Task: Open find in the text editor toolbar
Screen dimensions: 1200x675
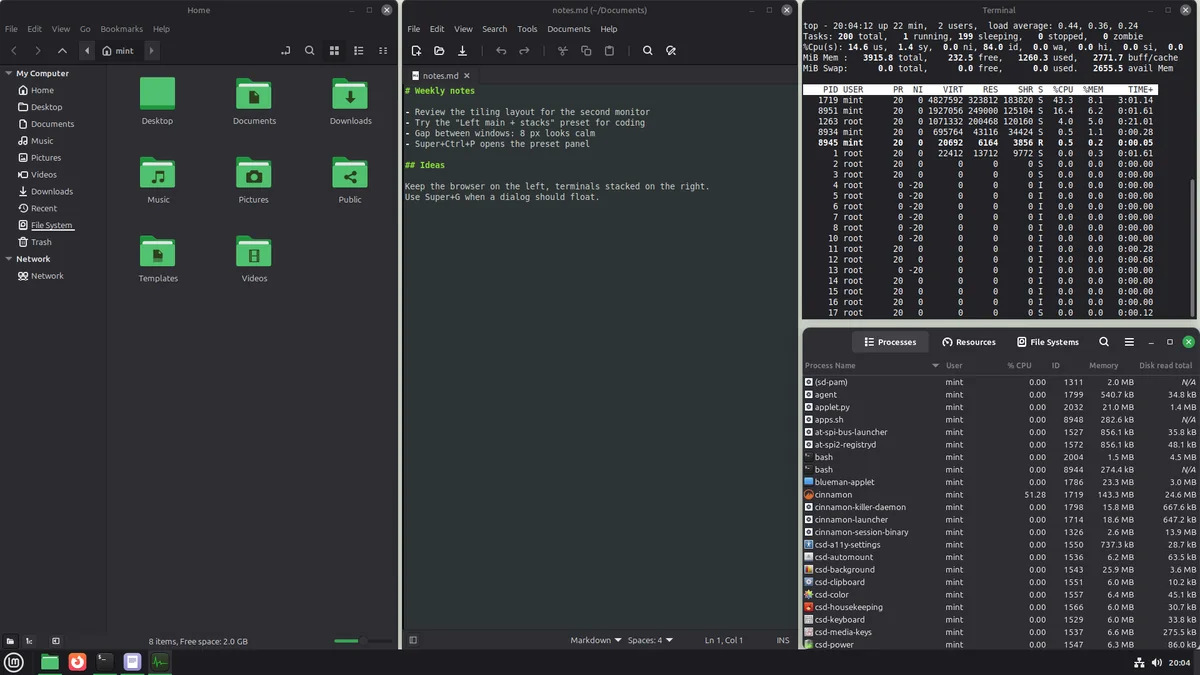Action: tap(648, 50)
